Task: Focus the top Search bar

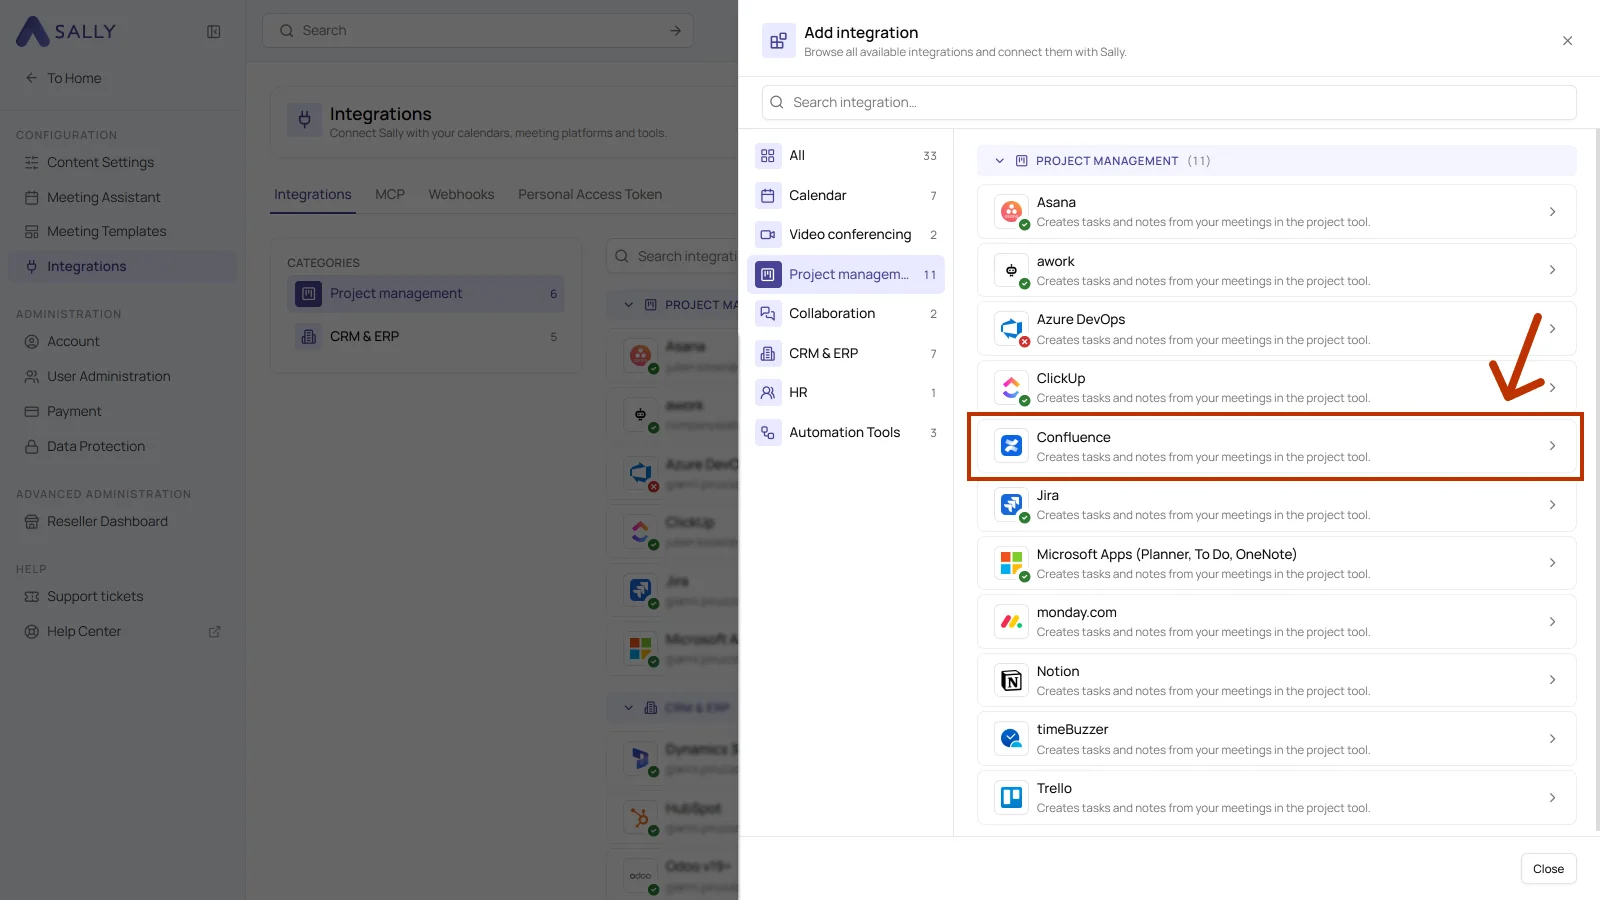Action: [478, 31]
